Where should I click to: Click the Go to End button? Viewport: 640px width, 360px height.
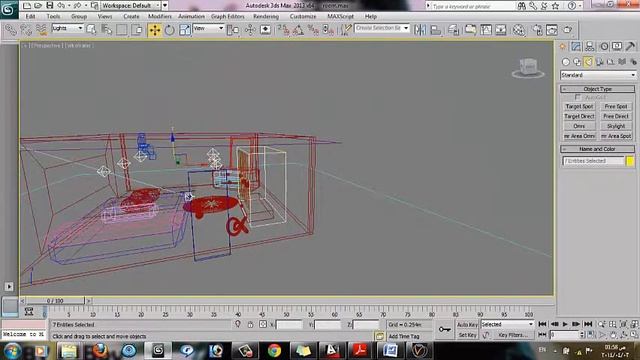click(588, 324)
